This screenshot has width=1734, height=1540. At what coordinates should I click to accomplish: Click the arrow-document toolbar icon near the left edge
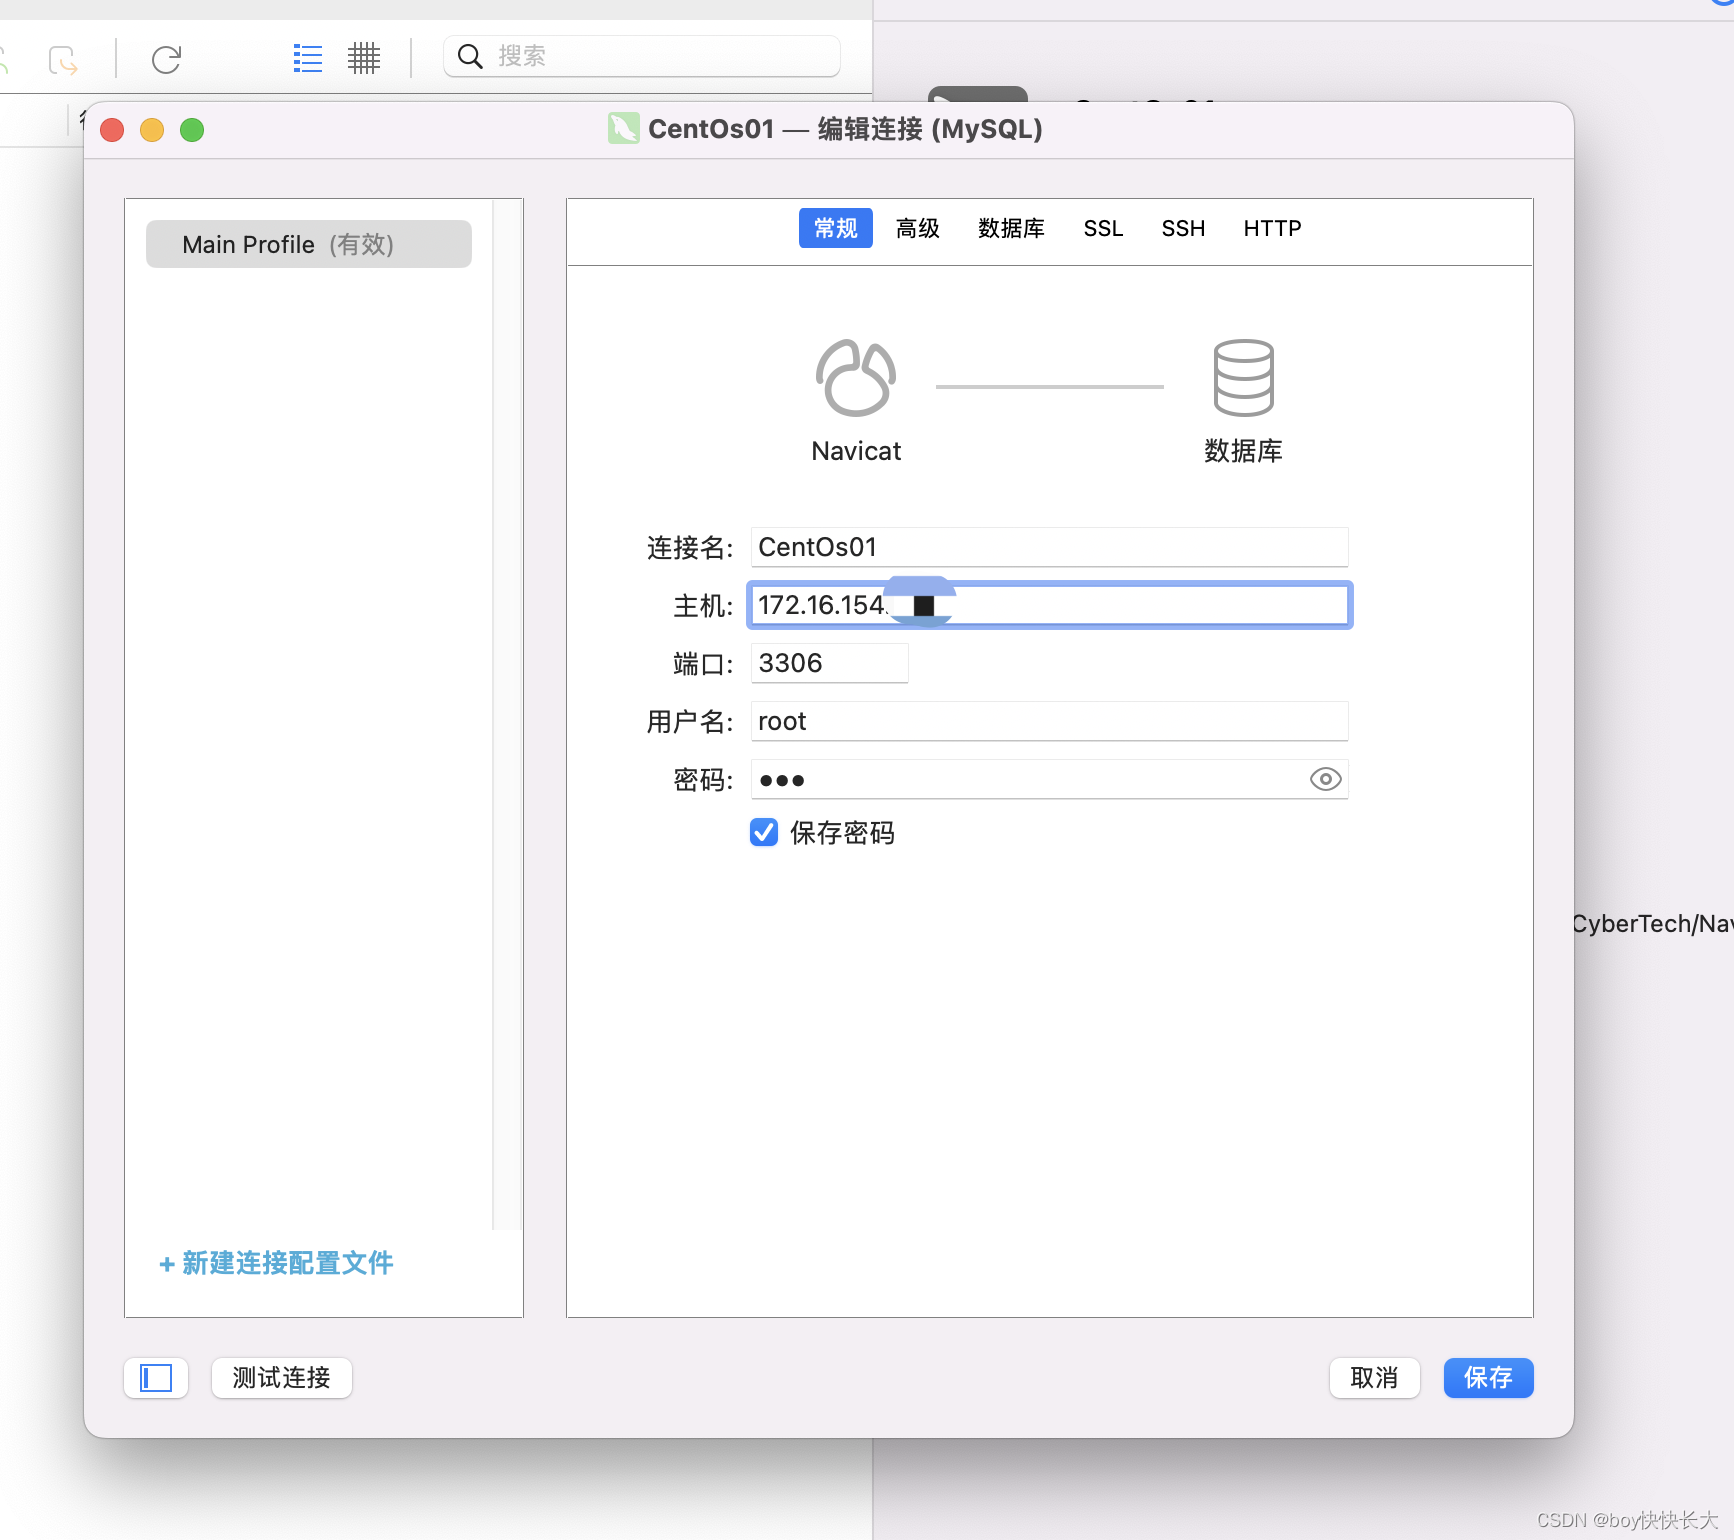[x=63, y=60]
